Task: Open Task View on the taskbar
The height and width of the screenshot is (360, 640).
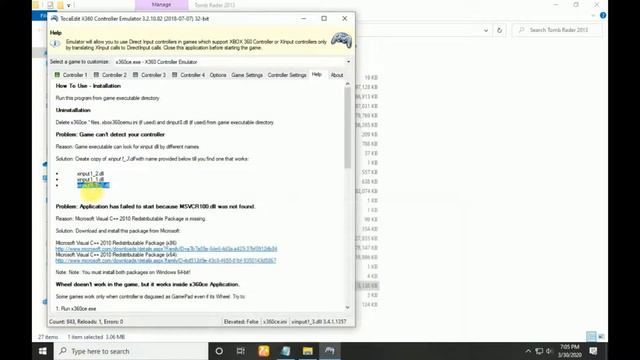Action: 241,351
